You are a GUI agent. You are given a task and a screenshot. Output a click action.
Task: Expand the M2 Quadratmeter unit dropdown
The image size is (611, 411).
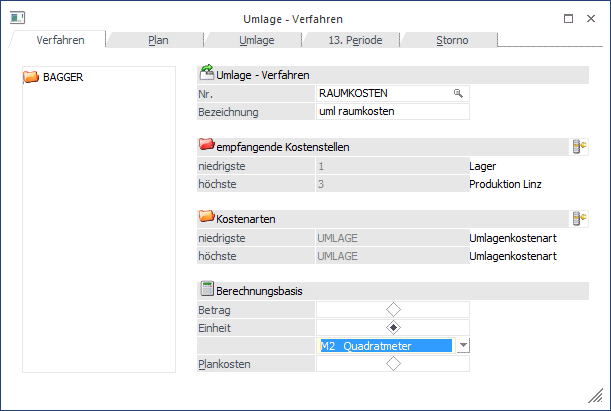[x=463, y=346]
